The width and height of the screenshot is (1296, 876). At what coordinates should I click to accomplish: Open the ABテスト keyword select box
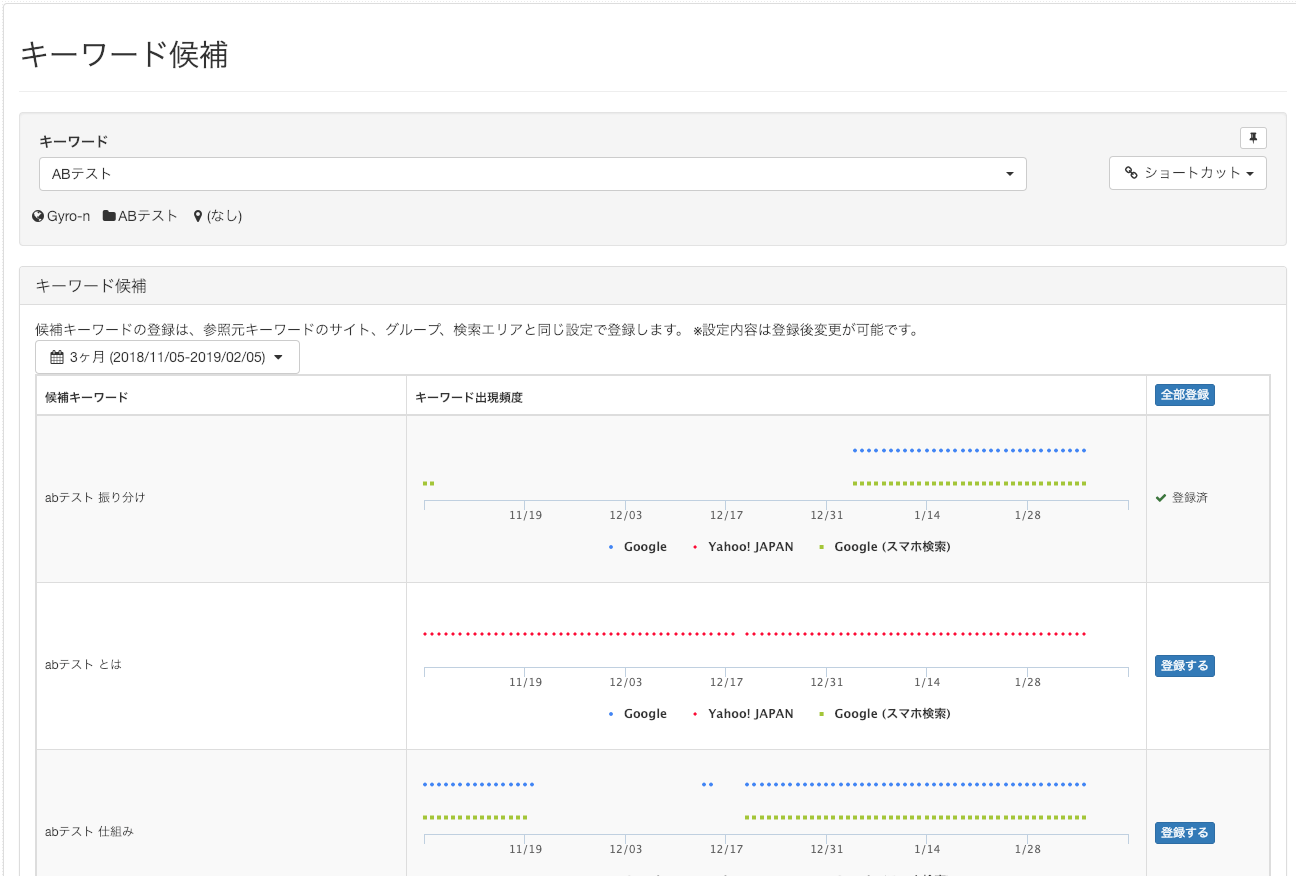point(533,174)
